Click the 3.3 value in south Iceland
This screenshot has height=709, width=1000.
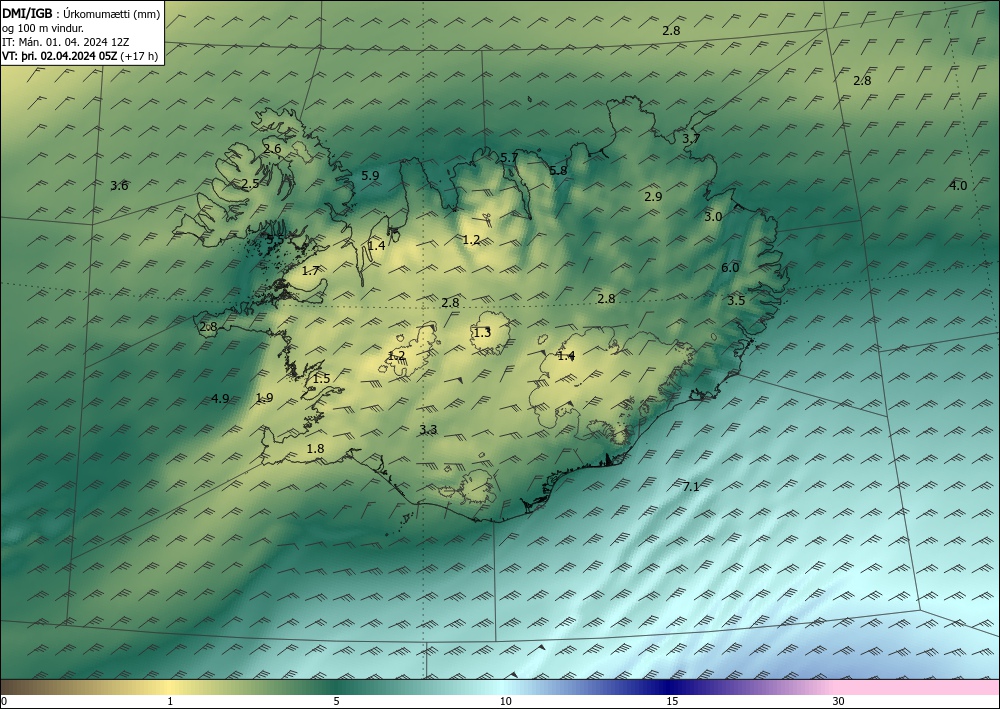click(429, 430)
